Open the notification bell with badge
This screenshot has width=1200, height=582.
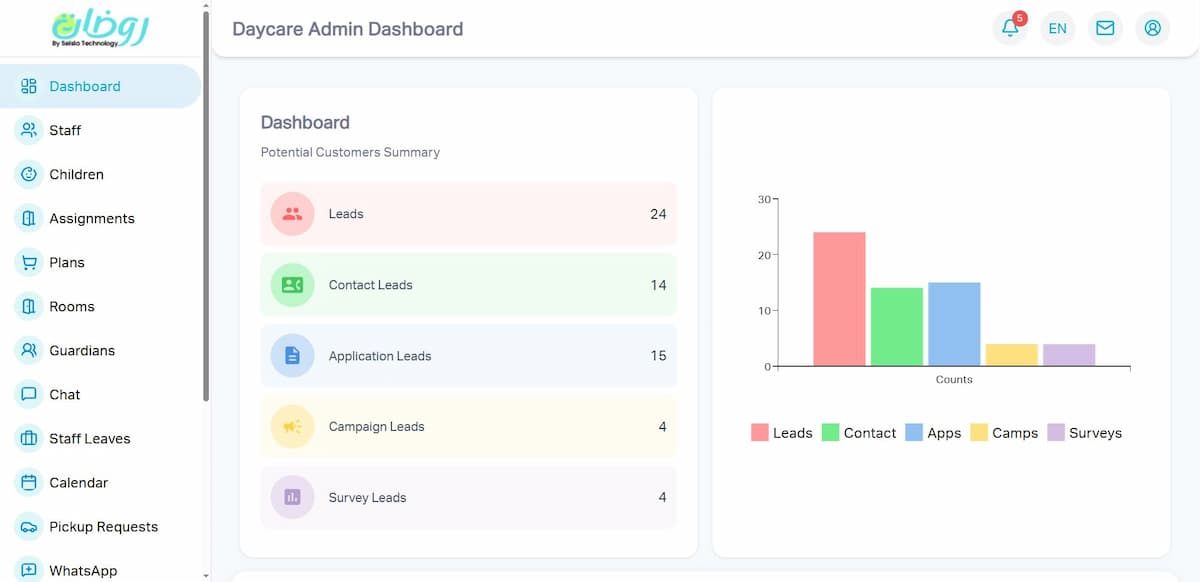click(1010, 28)
